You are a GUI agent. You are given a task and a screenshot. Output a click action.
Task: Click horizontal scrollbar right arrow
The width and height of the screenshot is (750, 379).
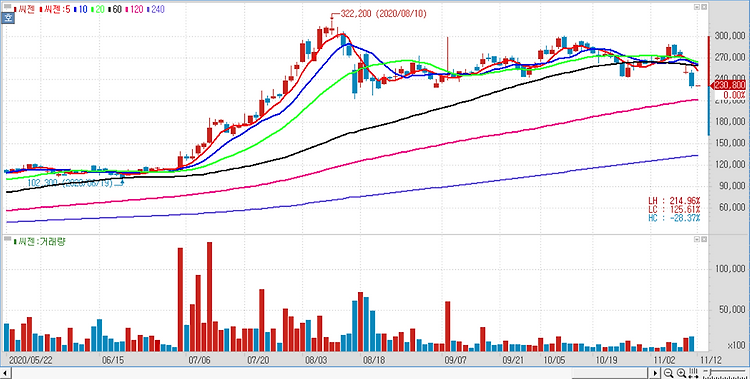click(655, 373)
